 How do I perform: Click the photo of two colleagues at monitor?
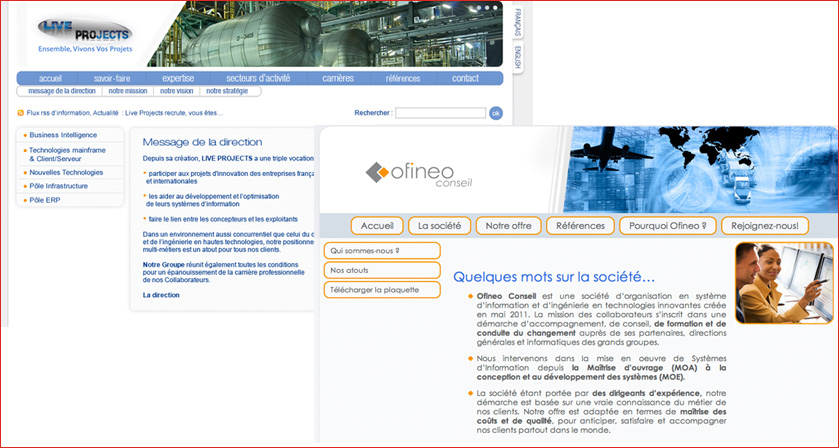click(784, 283)
